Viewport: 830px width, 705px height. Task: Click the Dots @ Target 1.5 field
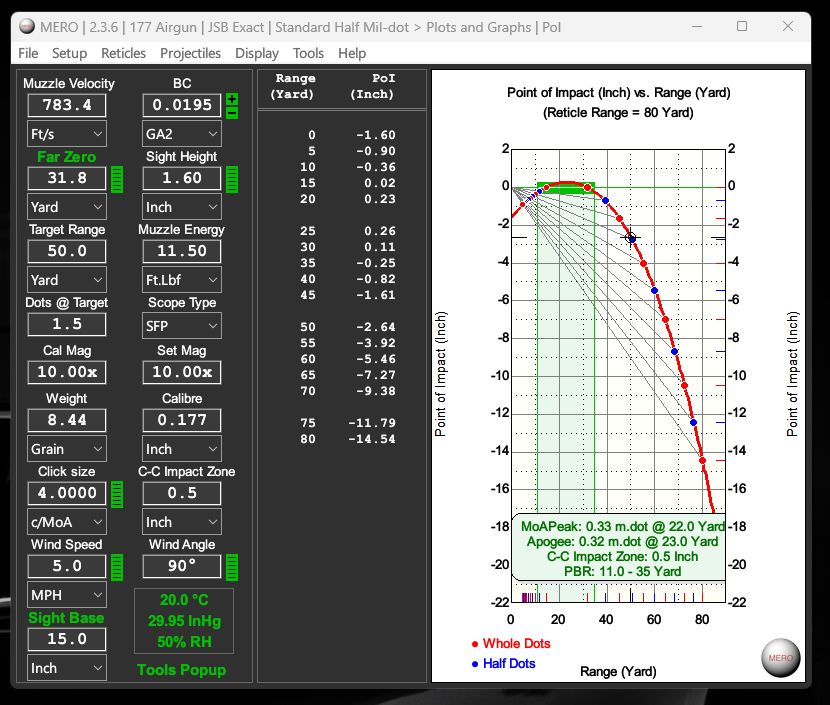click(x=67, y=324)
